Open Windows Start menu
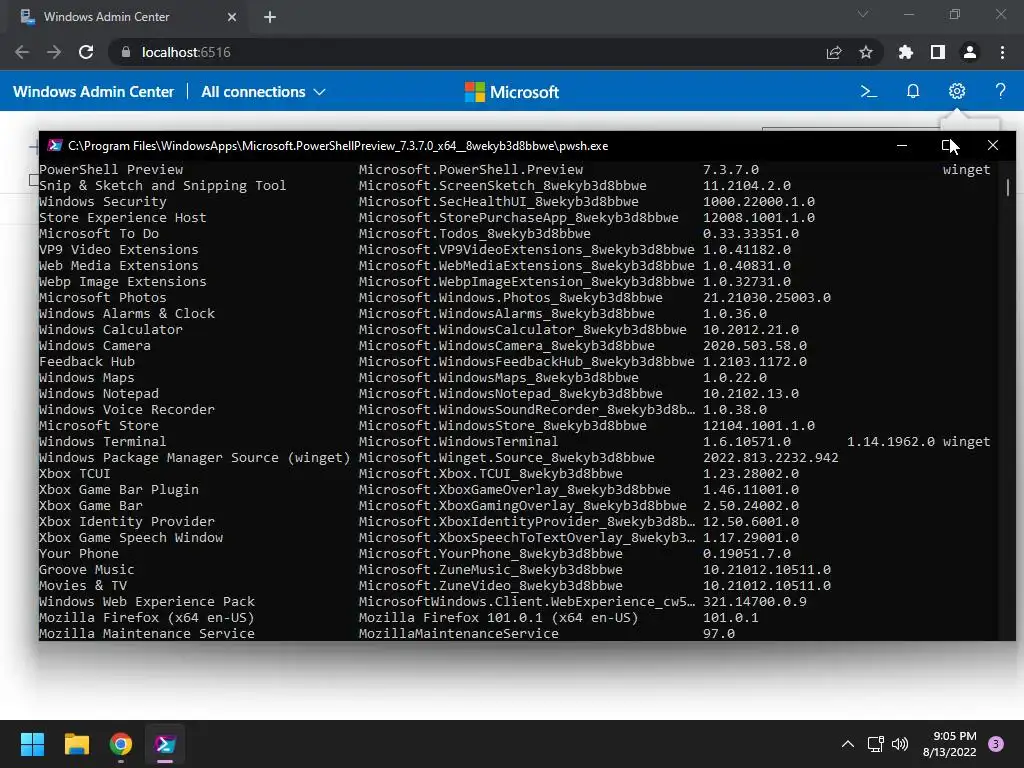 [32, 744]
